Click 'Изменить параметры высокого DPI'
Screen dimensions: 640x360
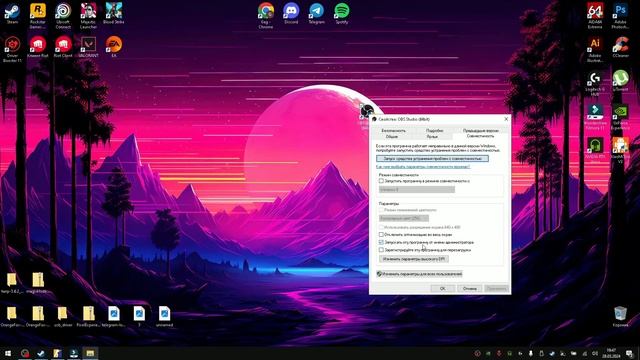tap(414, 259)
